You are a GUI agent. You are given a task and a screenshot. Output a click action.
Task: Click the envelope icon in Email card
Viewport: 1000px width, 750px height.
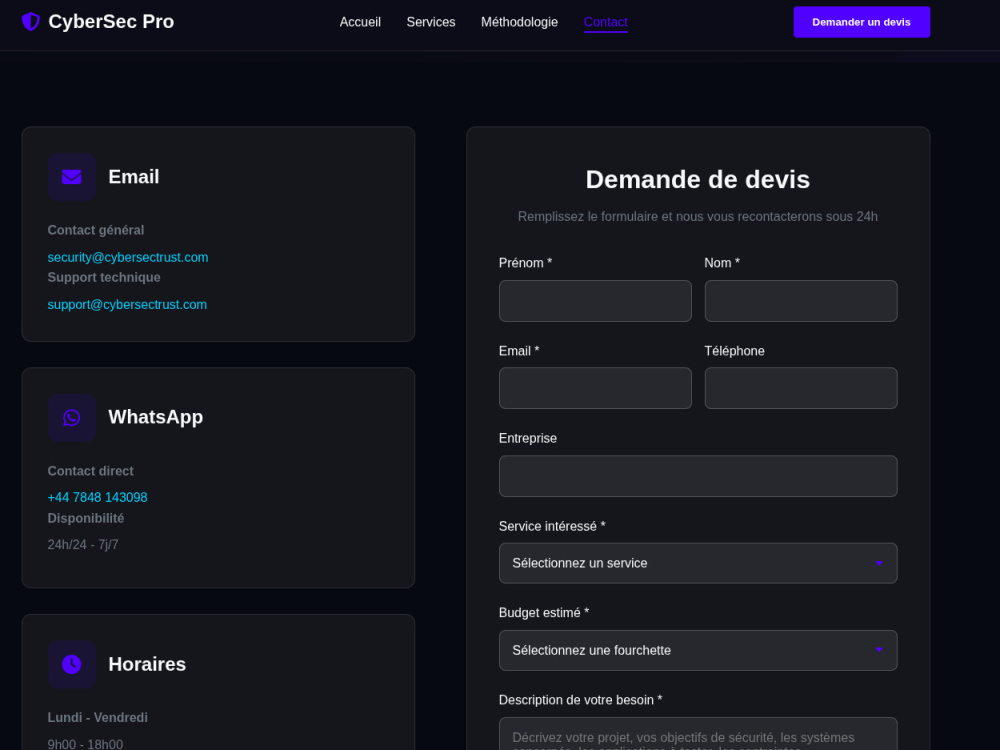coord(71,177)
